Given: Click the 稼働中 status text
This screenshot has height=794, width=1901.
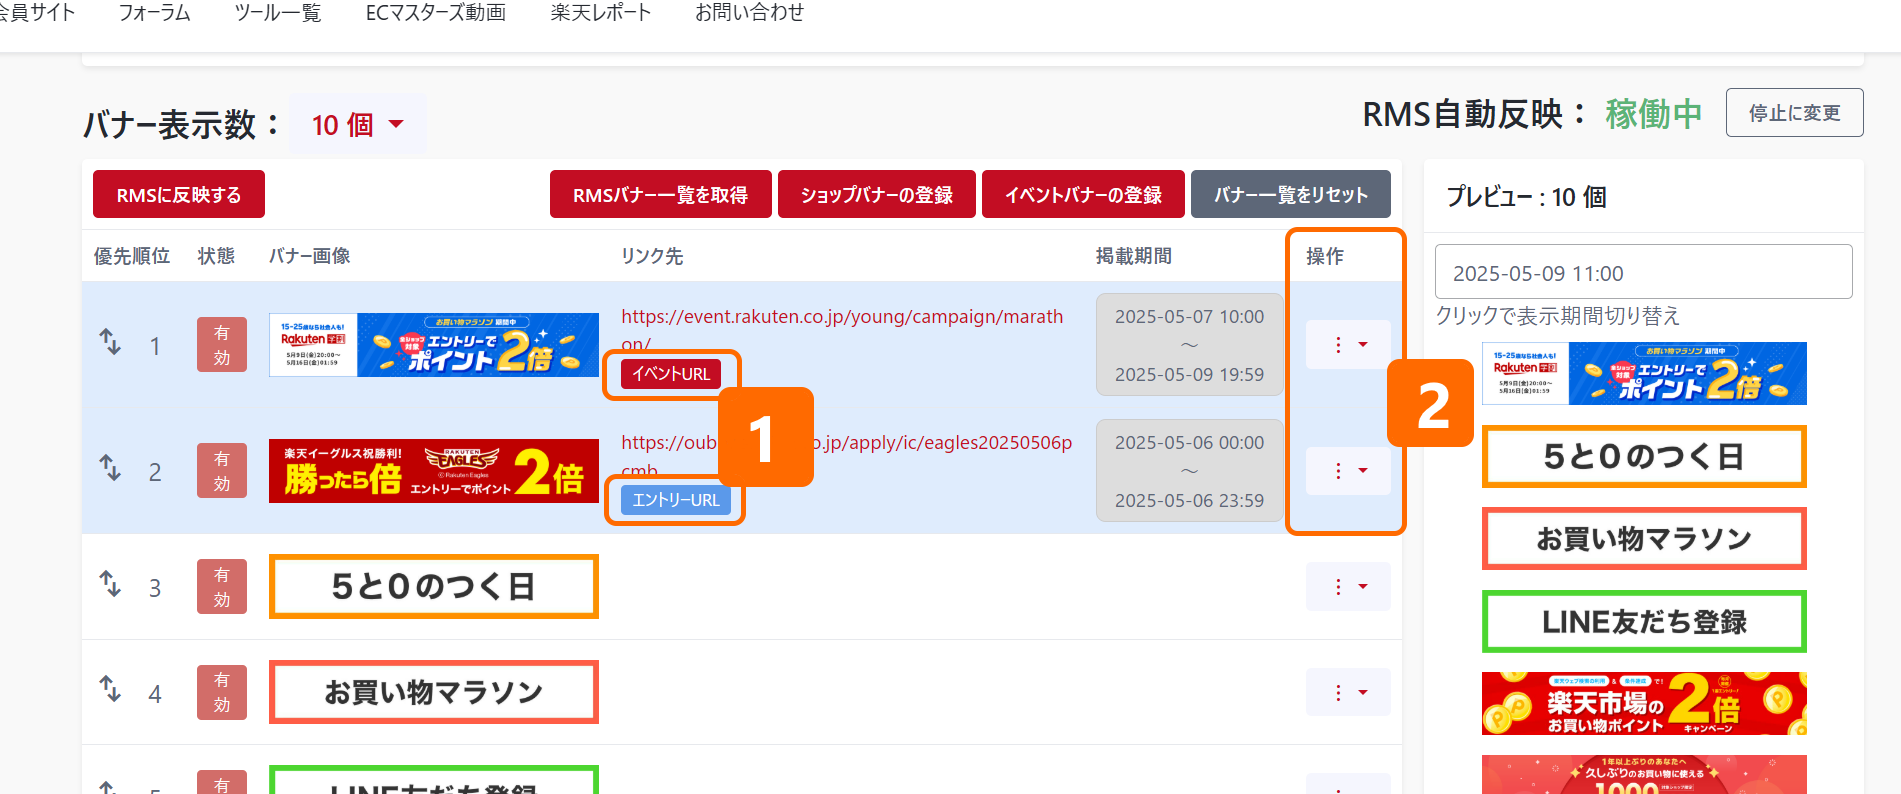Looking at the screenshot, I should tap(1654, 114).
